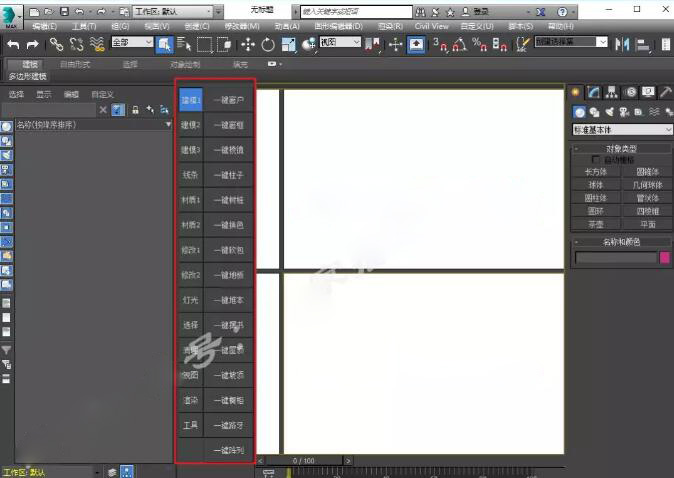Open the selection filter 全部 dropdown
This screenshot has width=674, height=478.
coord(132,42)
